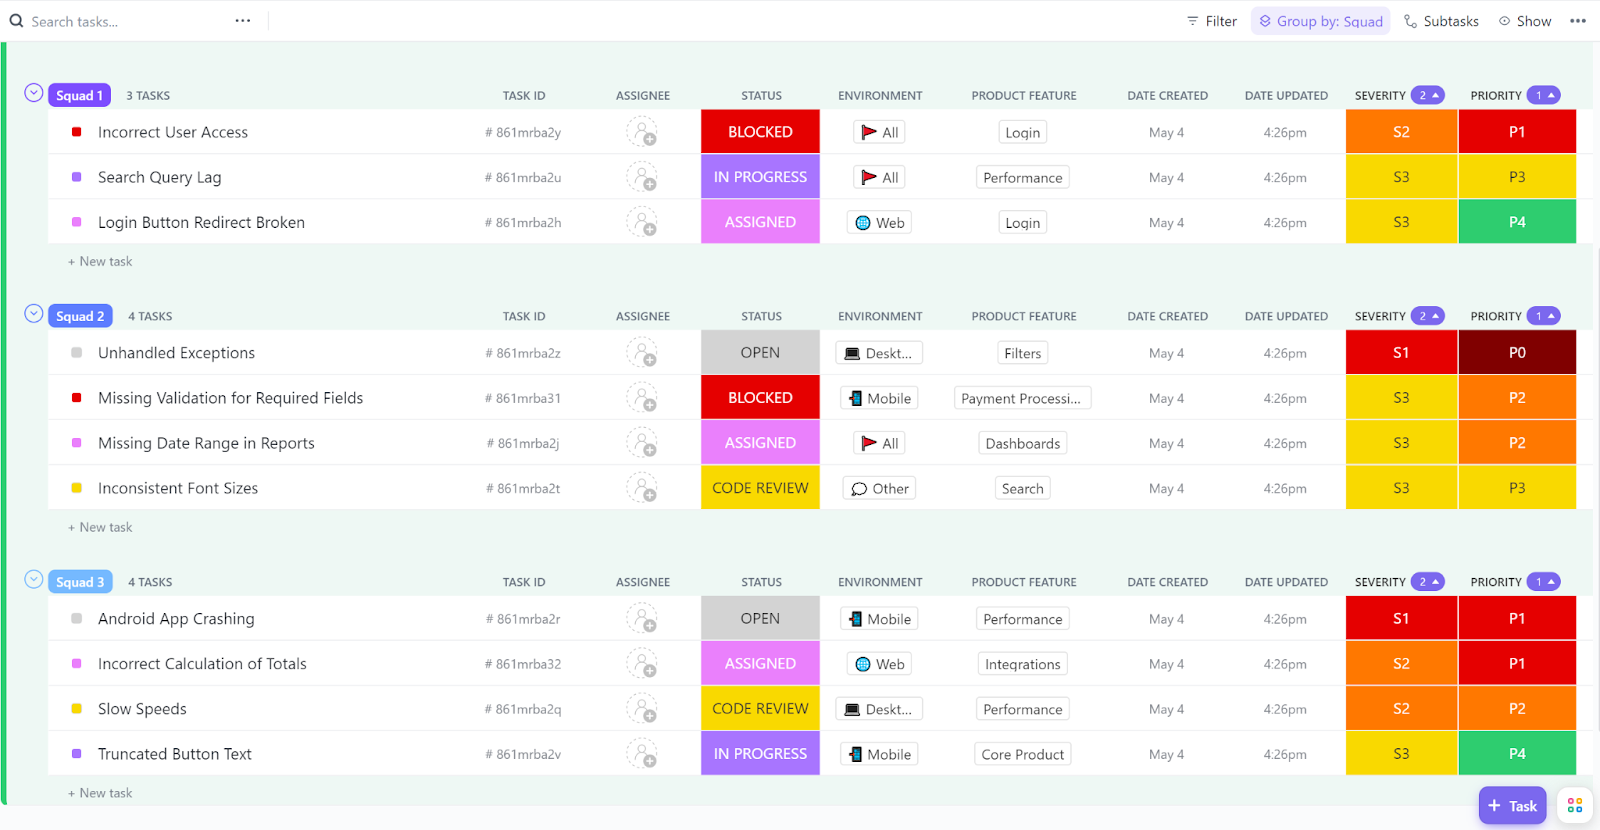The image size is (1600, 830).
Task: Click the apps grid icon bottom right
Action: pyautogui.click(x=1575, y=805)
